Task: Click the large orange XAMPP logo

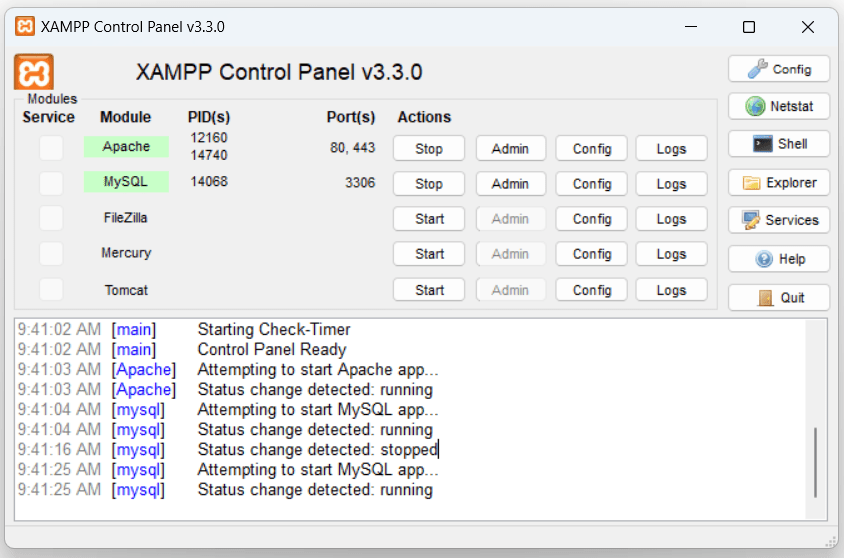Action: point(34,72)
